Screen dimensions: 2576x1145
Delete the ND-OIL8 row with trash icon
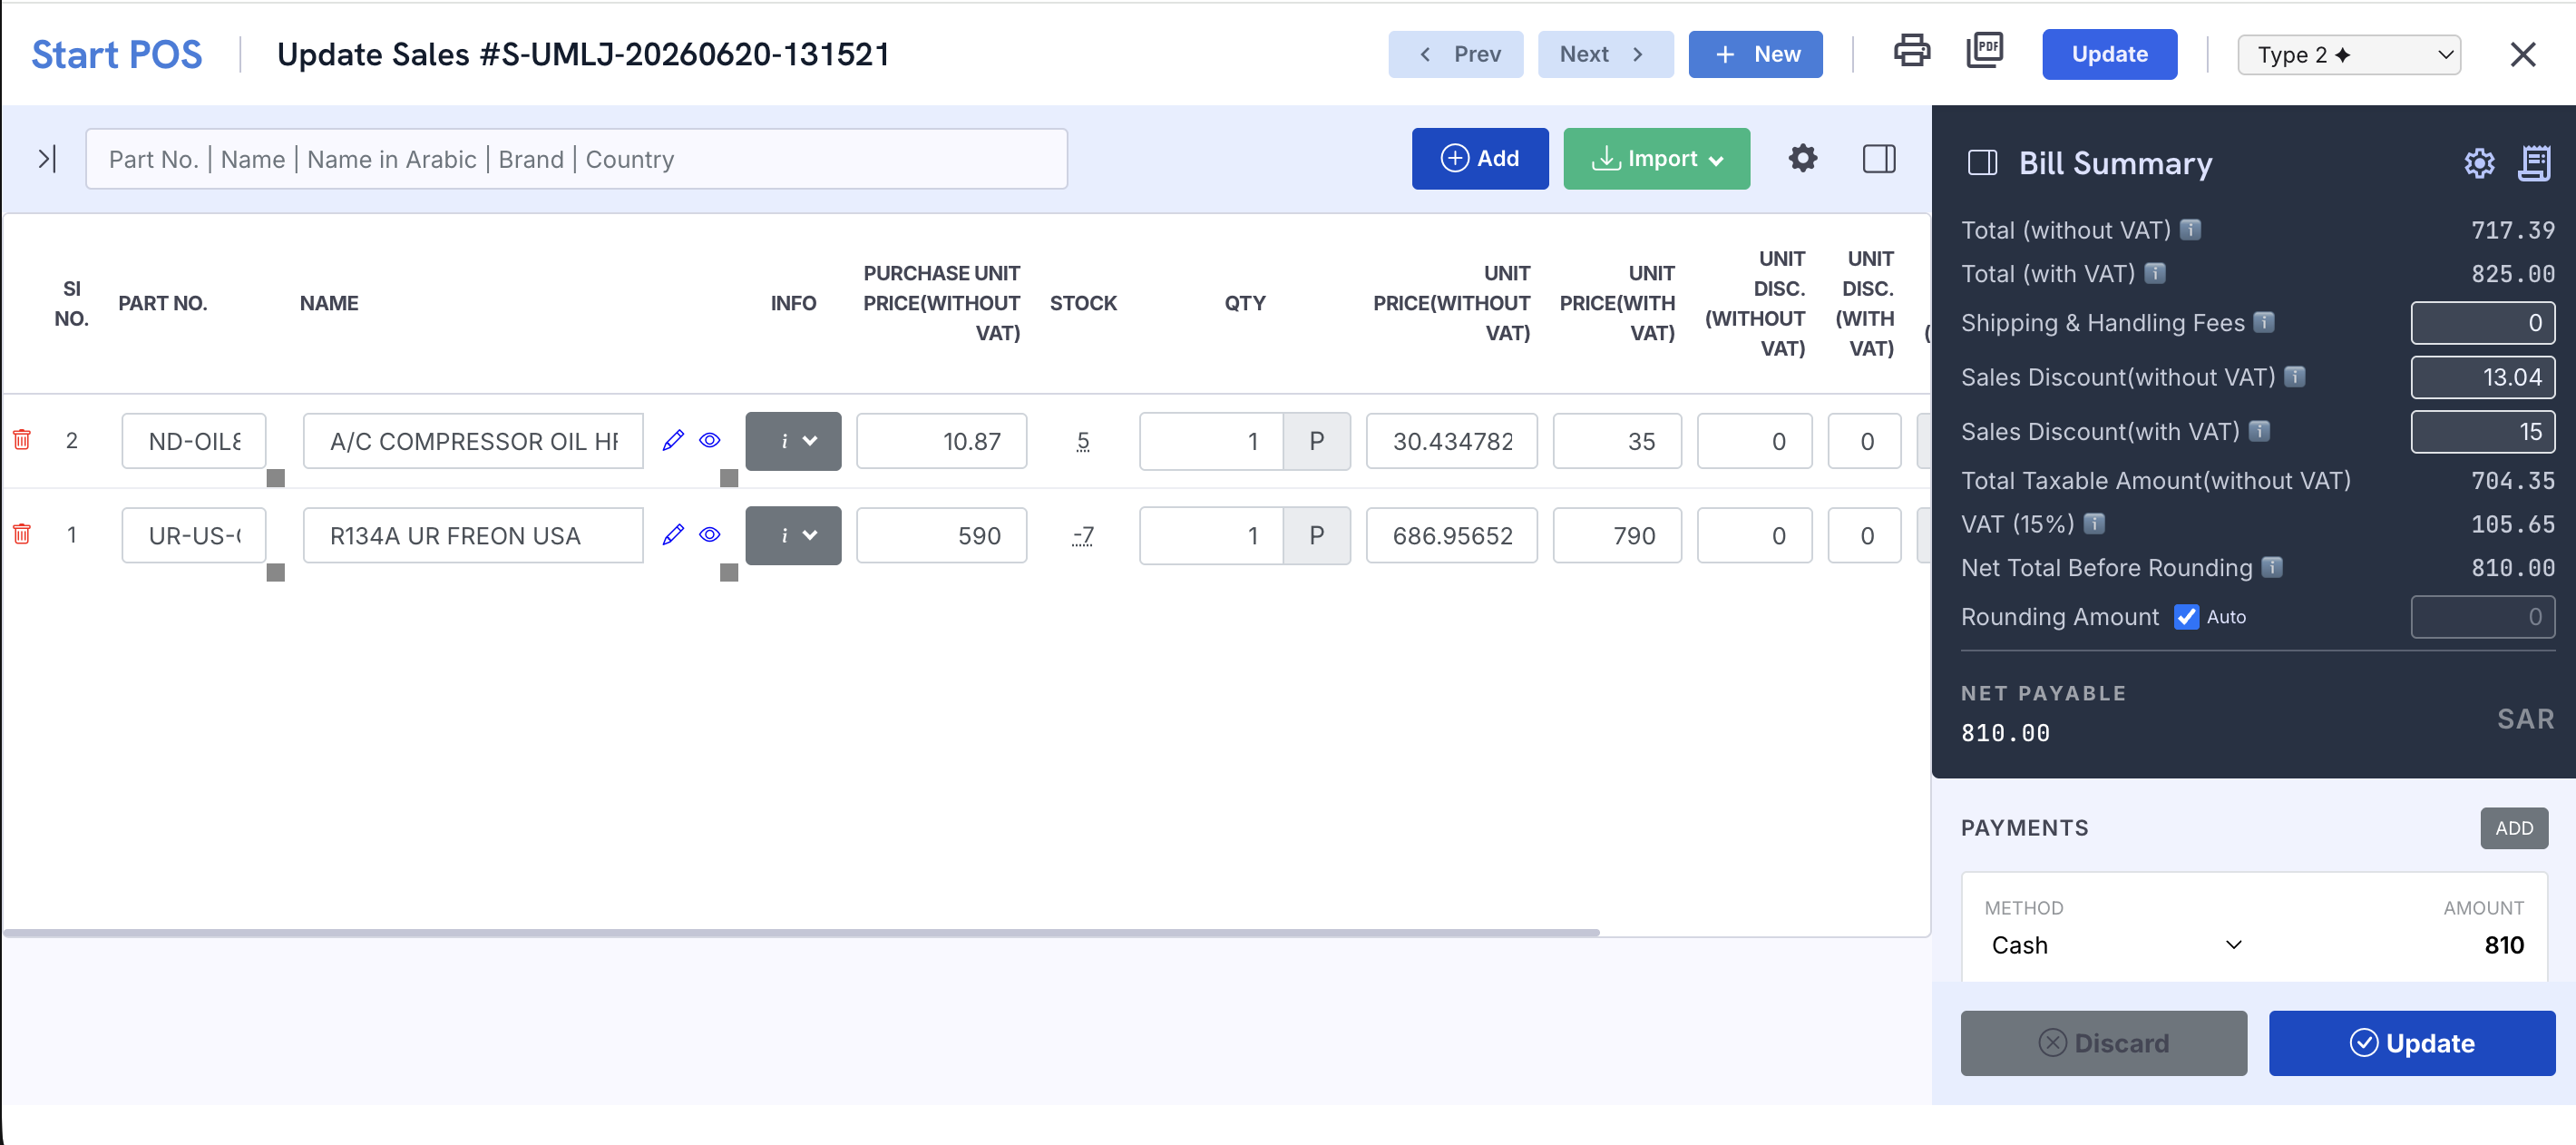pos(21,439)
